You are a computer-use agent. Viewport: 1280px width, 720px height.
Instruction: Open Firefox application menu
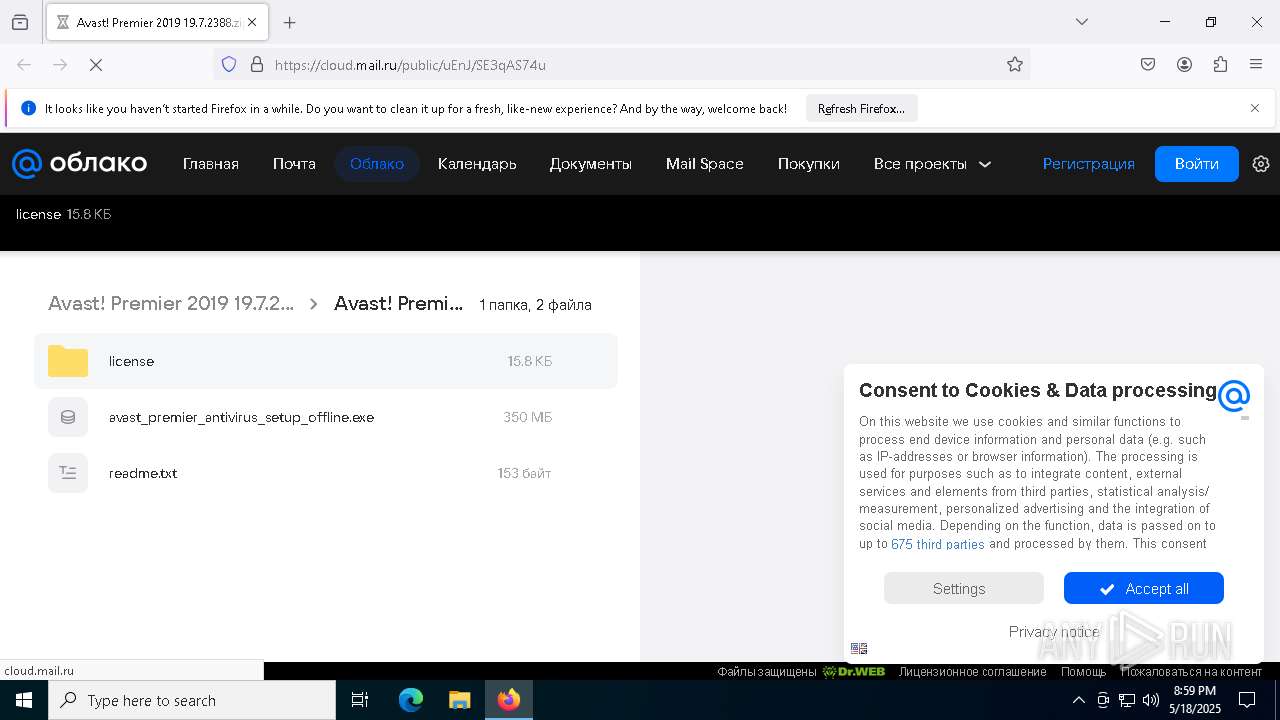tap(1256, 65)
